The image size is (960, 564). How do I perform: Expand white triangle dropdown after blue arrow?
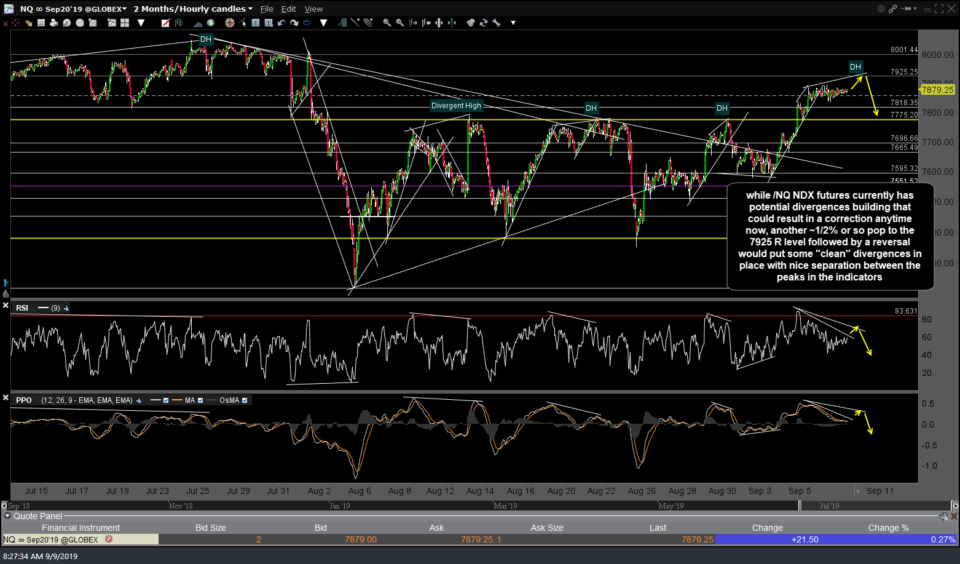tap(323, 23)
